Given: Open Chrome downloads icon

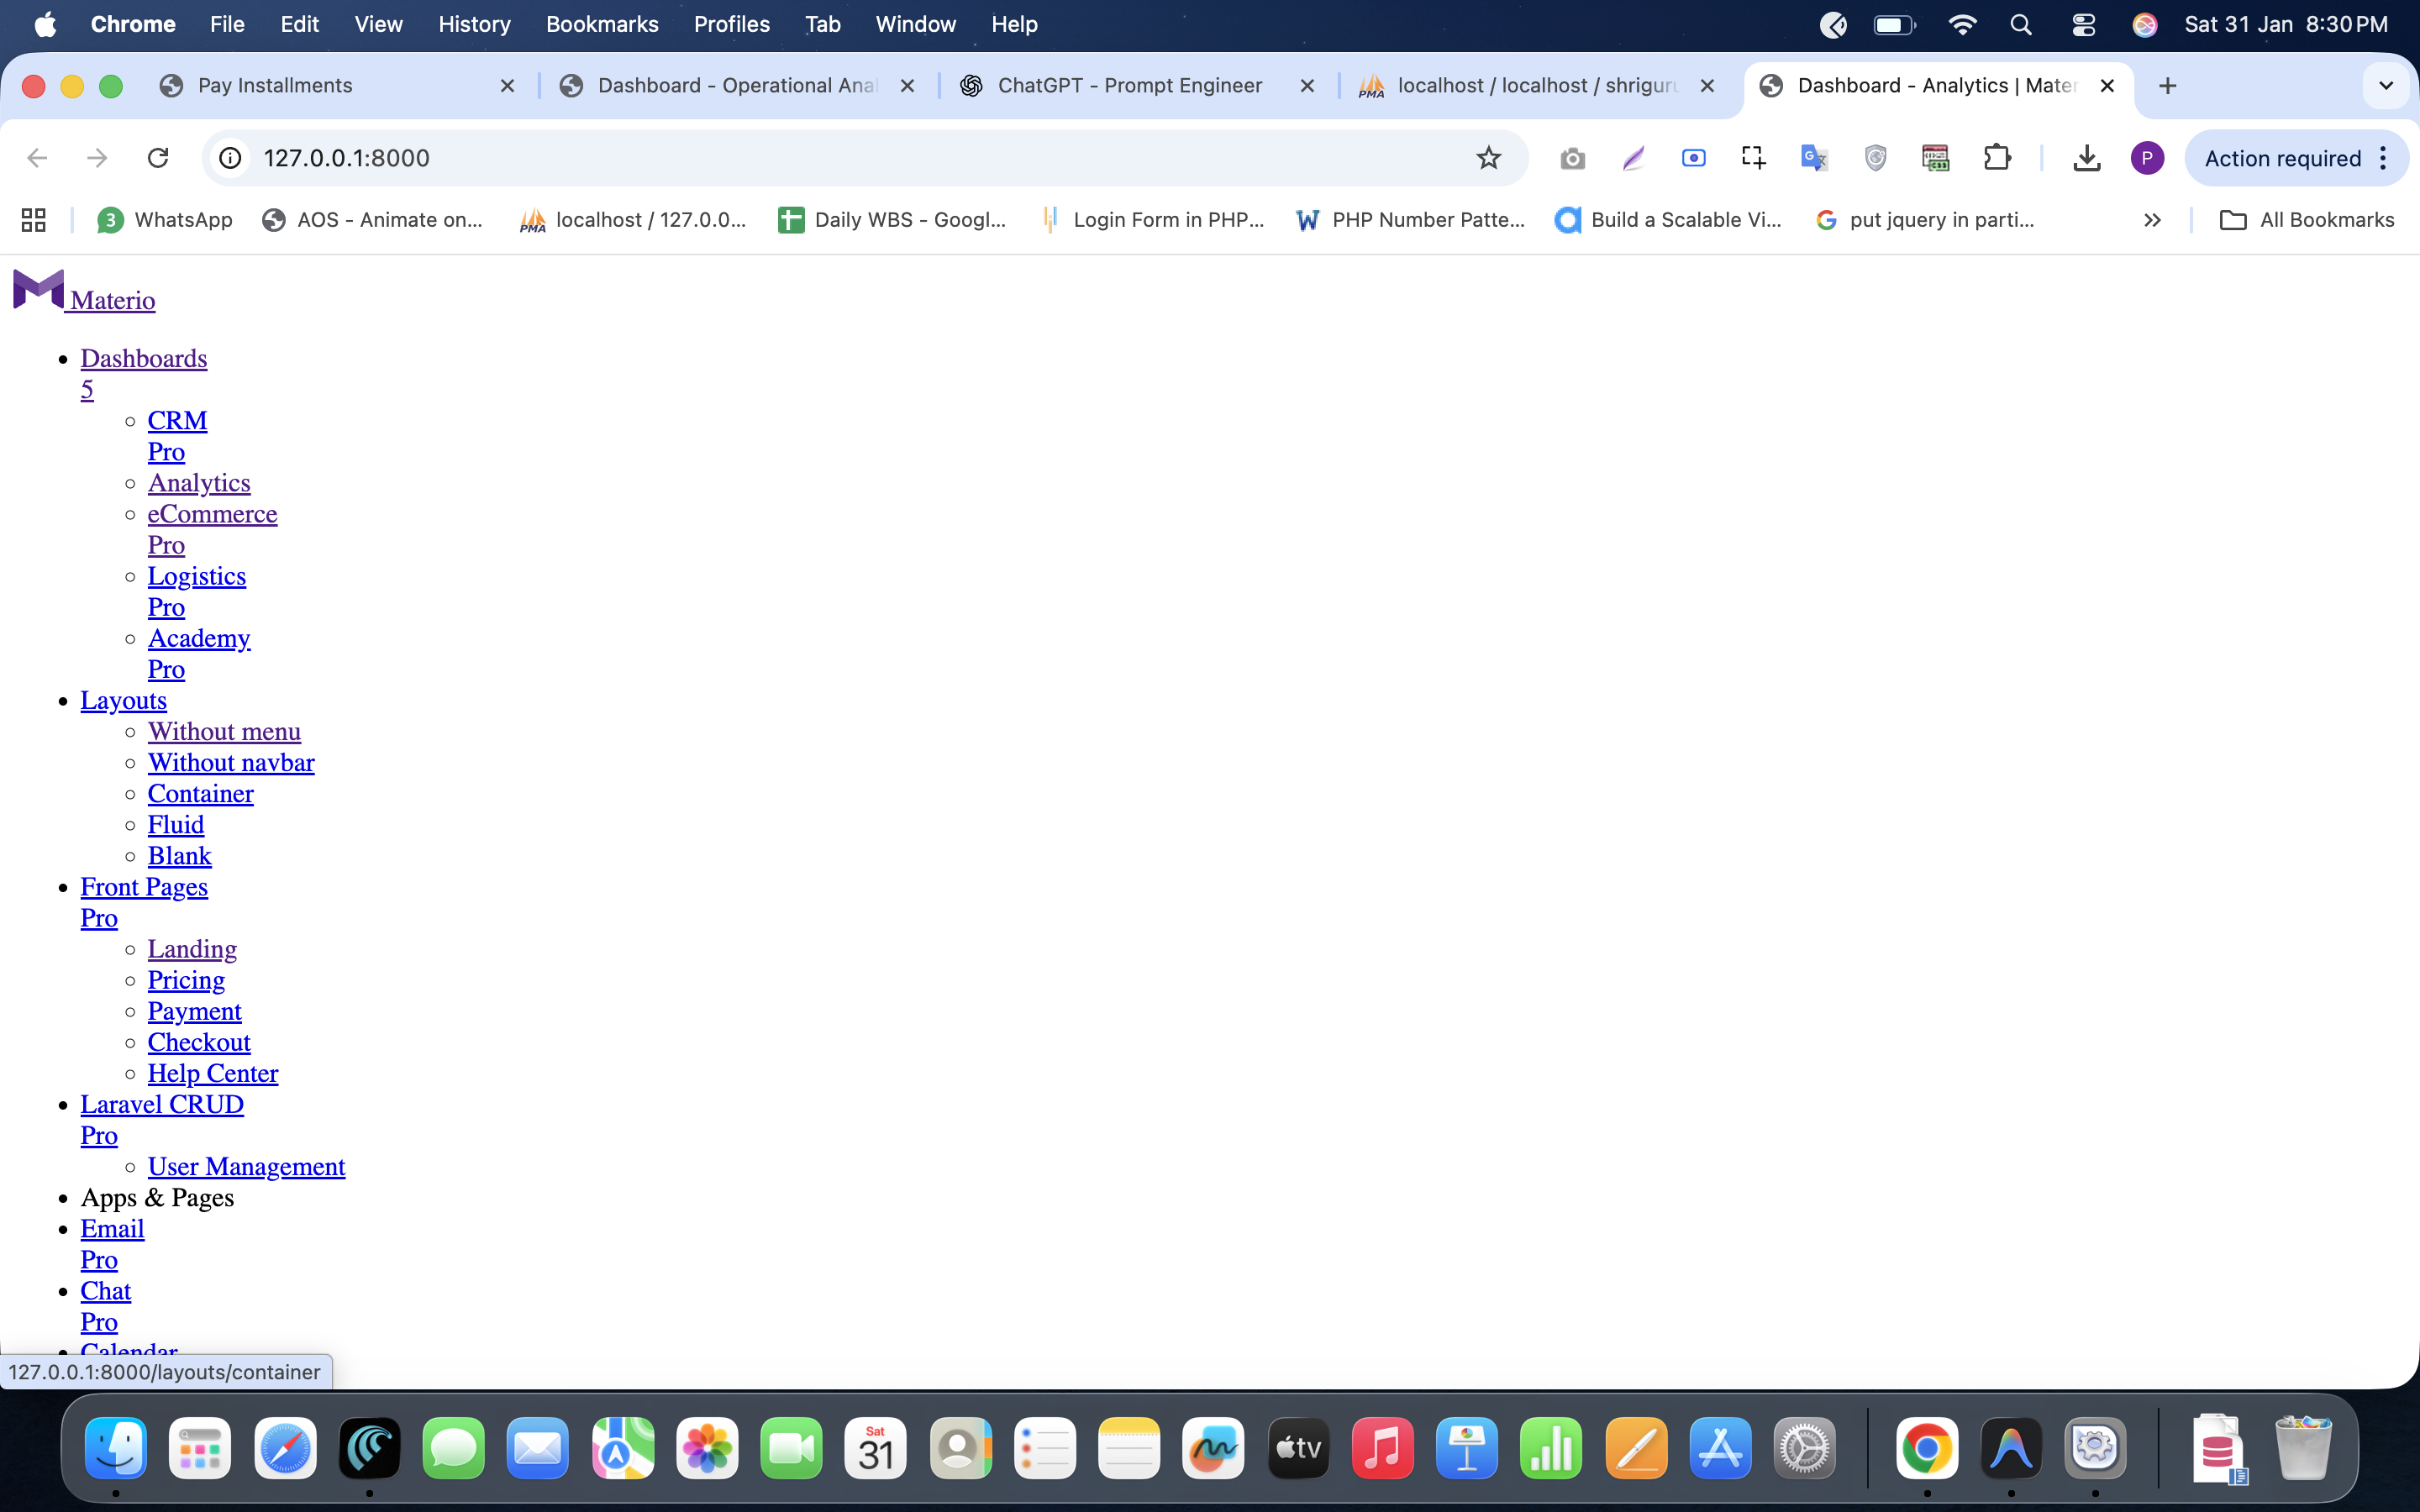Looking at the screenshot, I should click(2086, 158).
